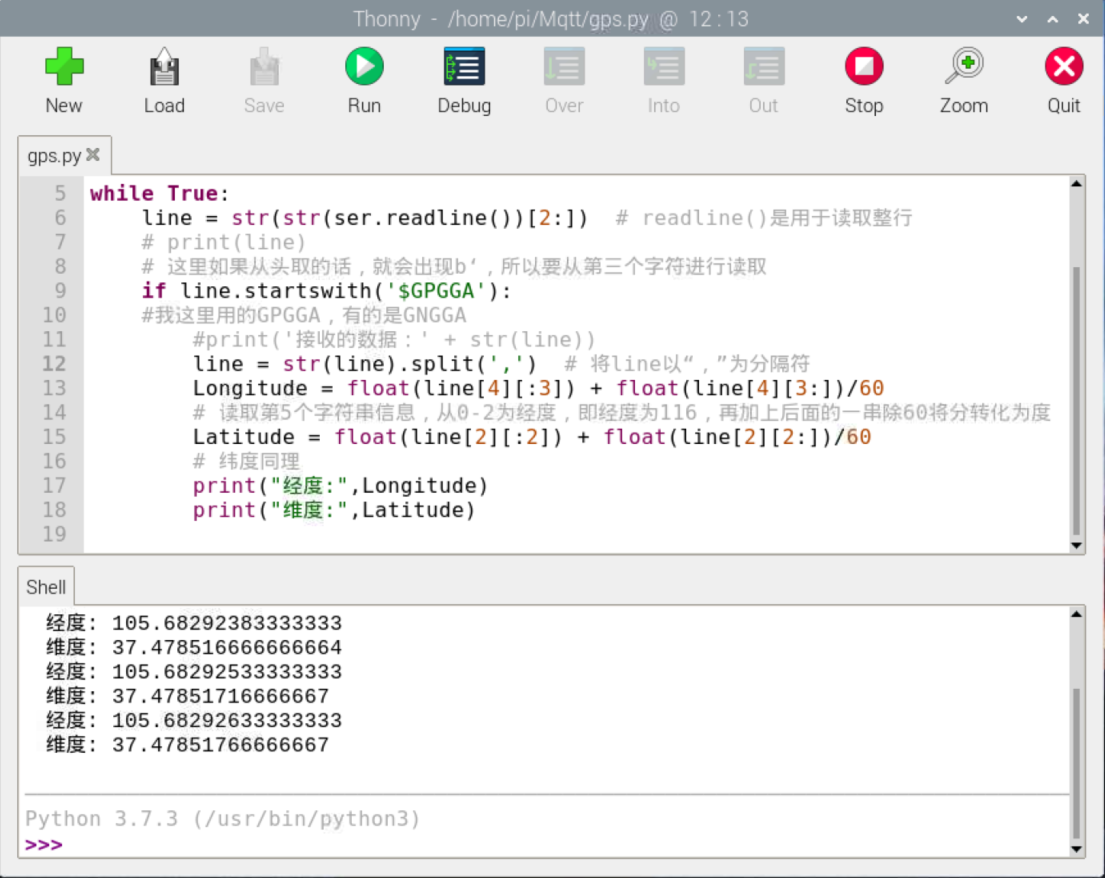
Task: Run the current script
Action: point(364,68)
